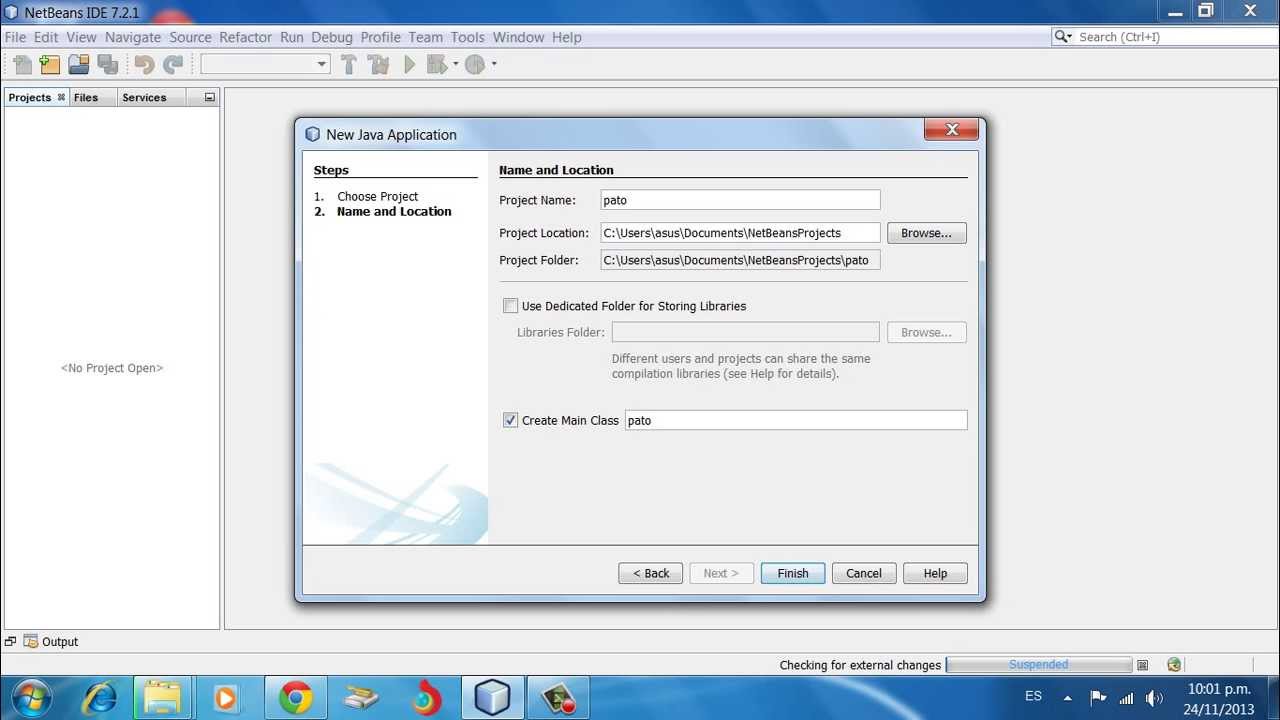This screenshot has height=720, width=1280.
Task: Click Browse next to Project Location
Action: pyautogui.click(x=927, y=233)
